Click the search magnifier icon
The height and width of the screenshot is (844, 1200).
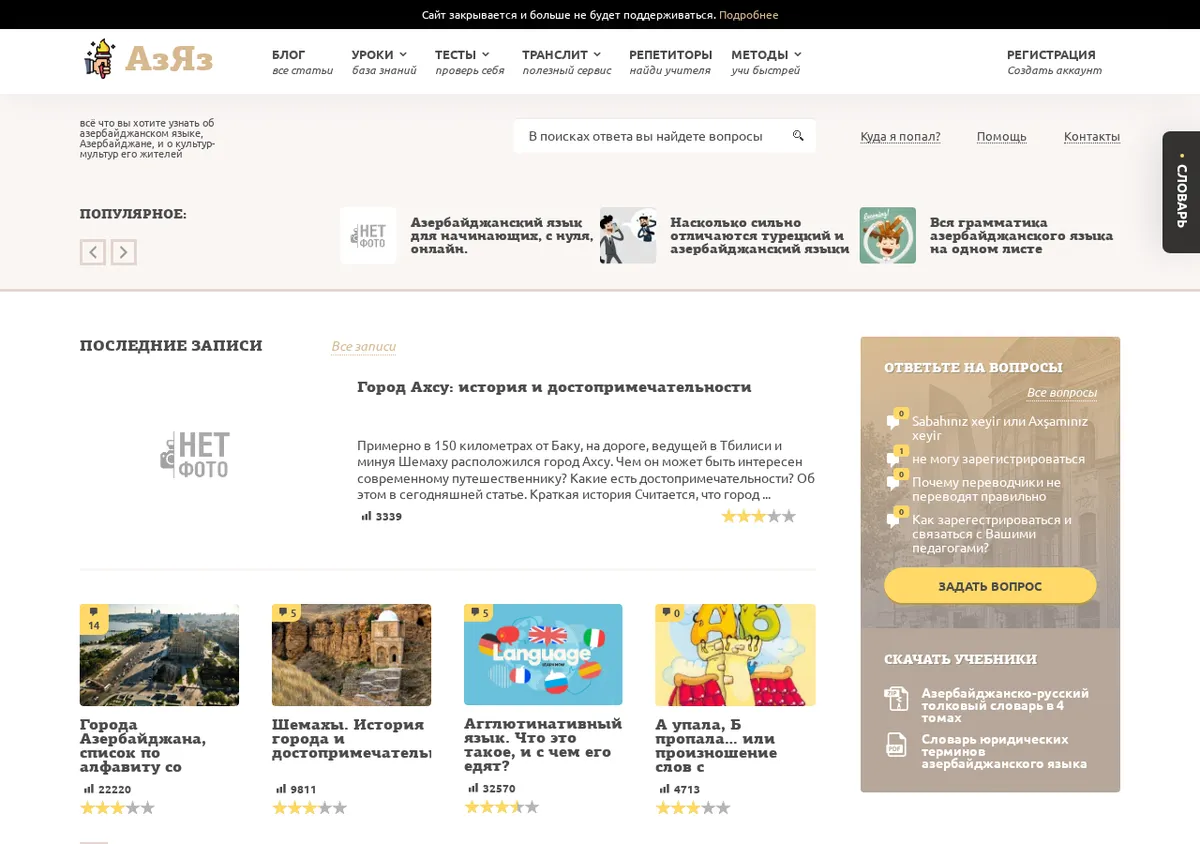798,136
